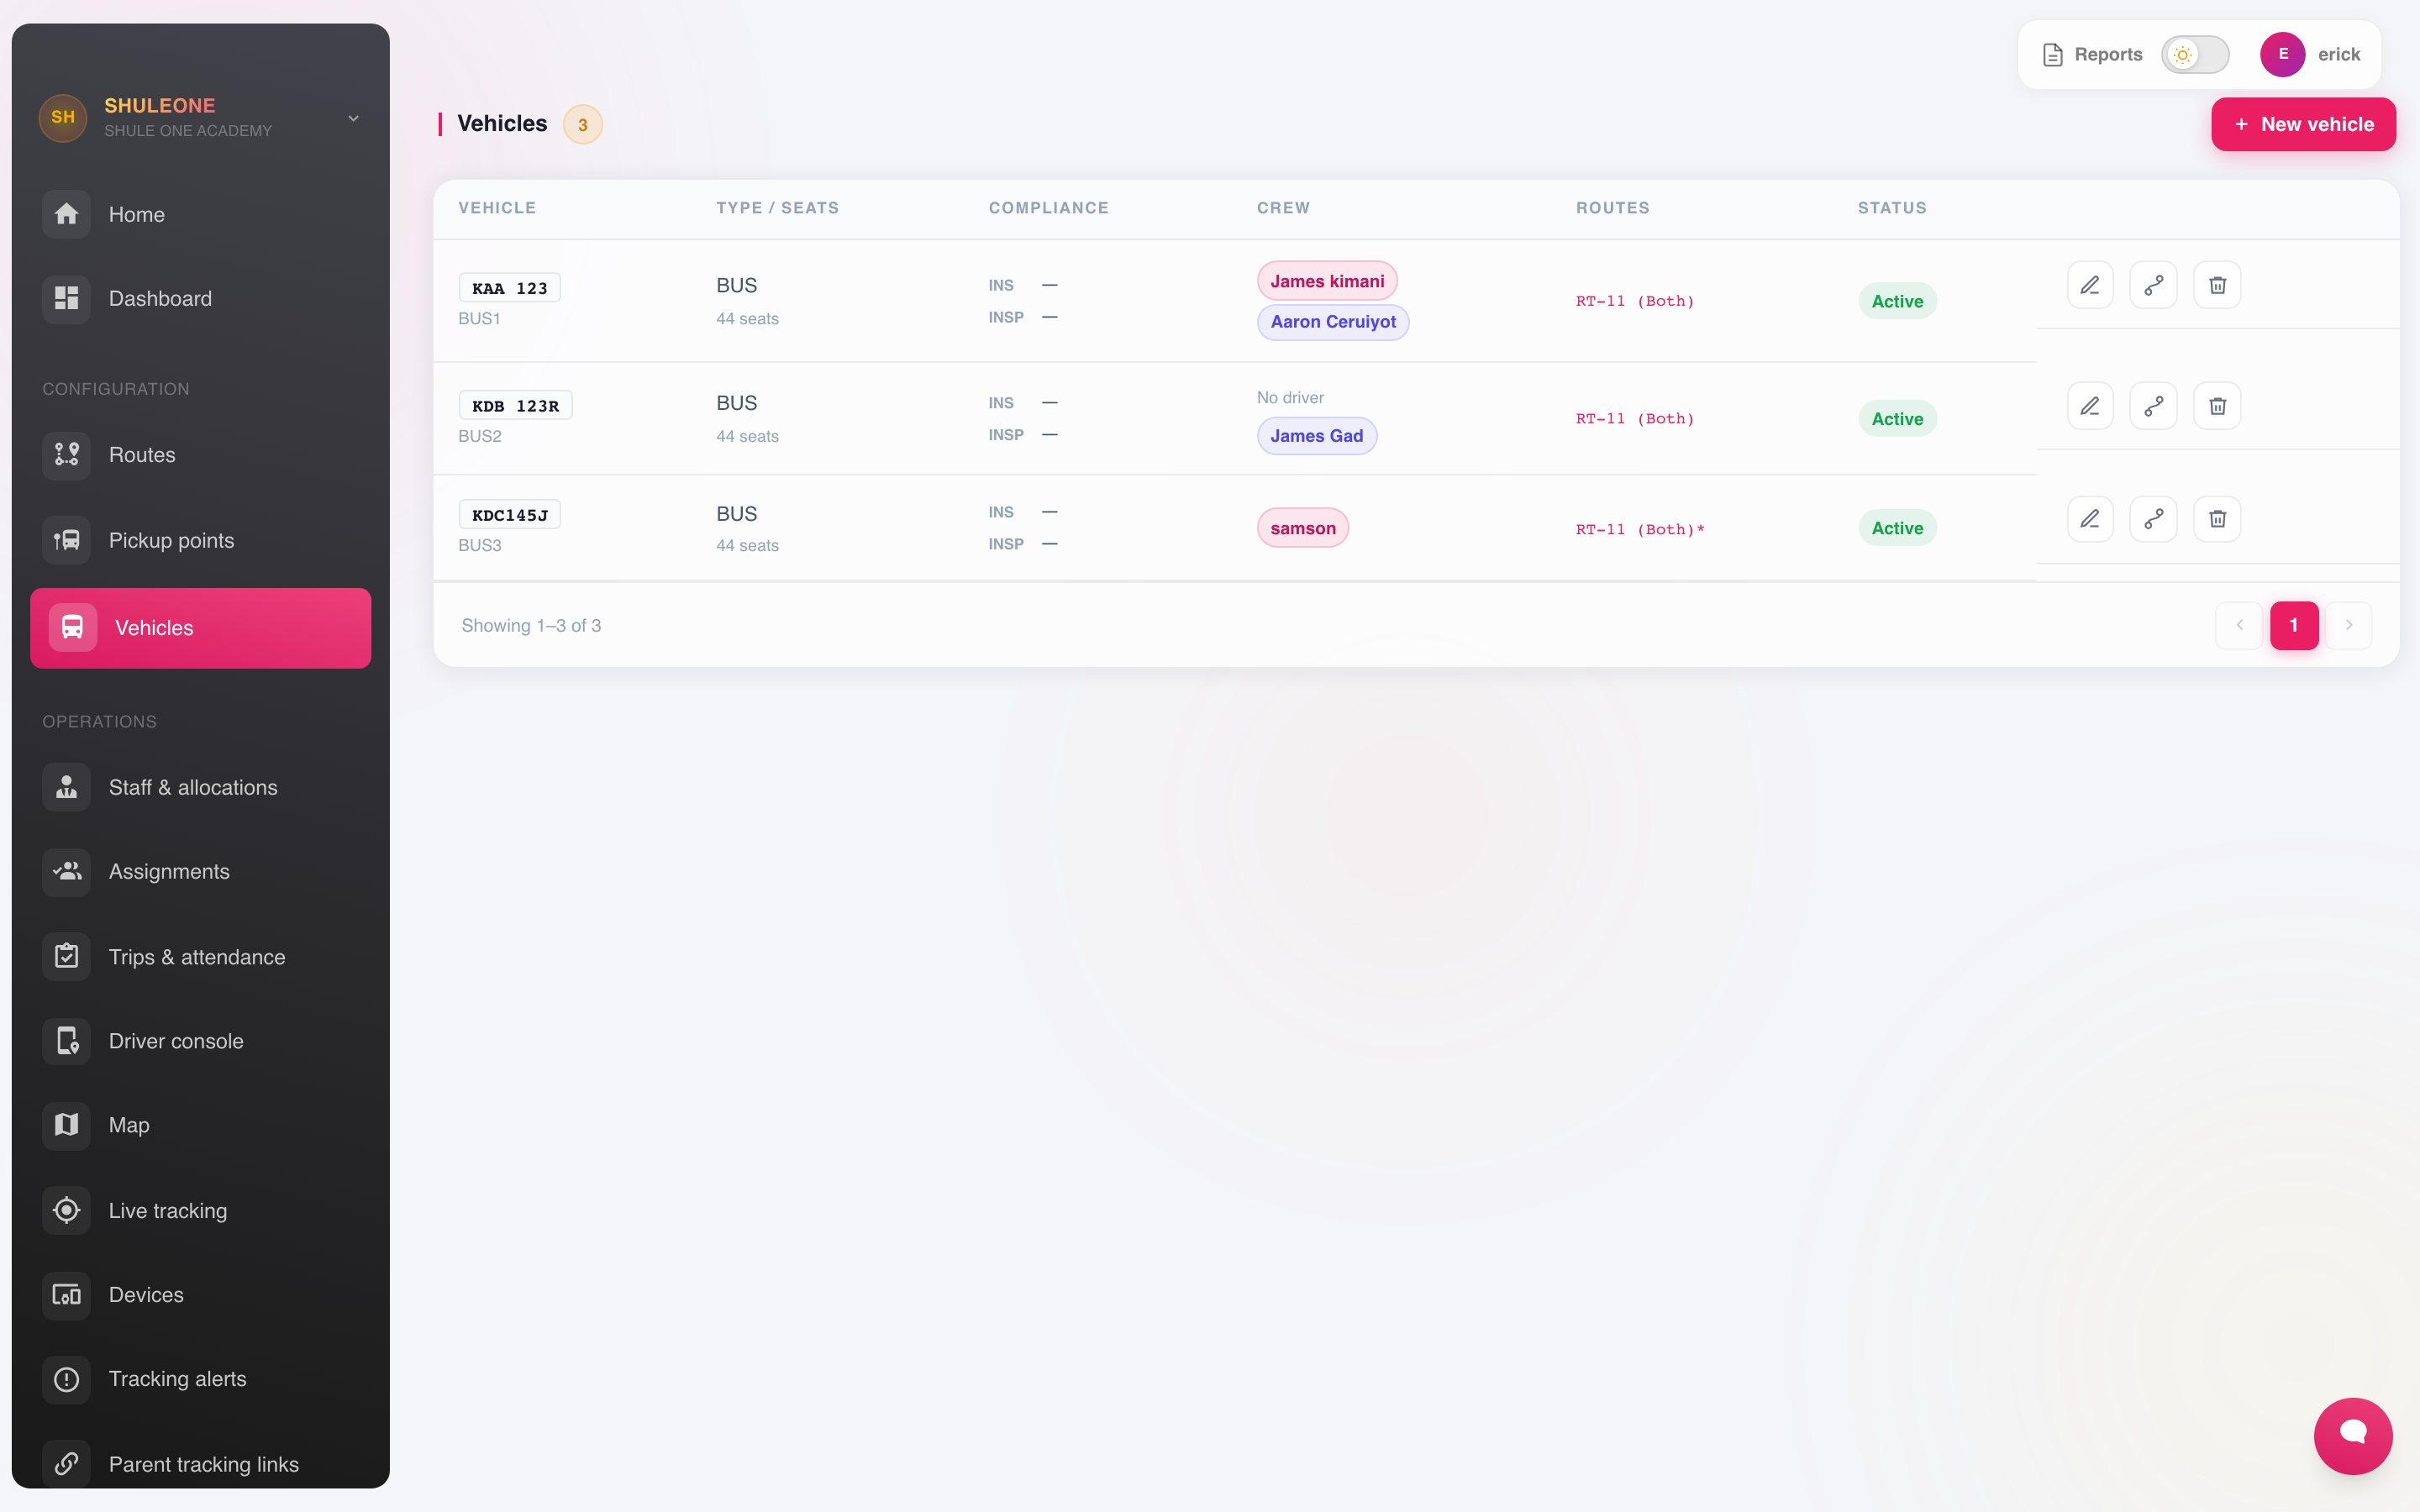Open the chat support bubble

[x=2353, y=1436]
